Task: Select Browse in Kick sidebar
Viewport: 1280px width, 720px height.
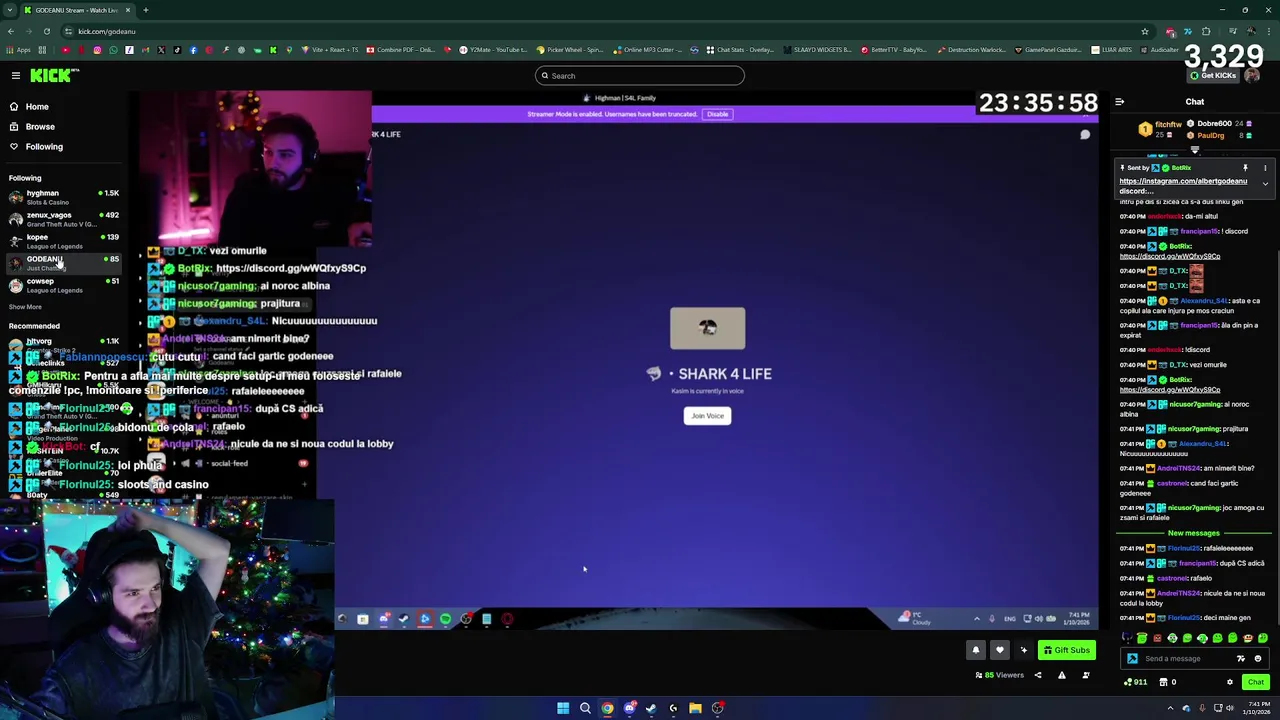Action: point(40,126)
